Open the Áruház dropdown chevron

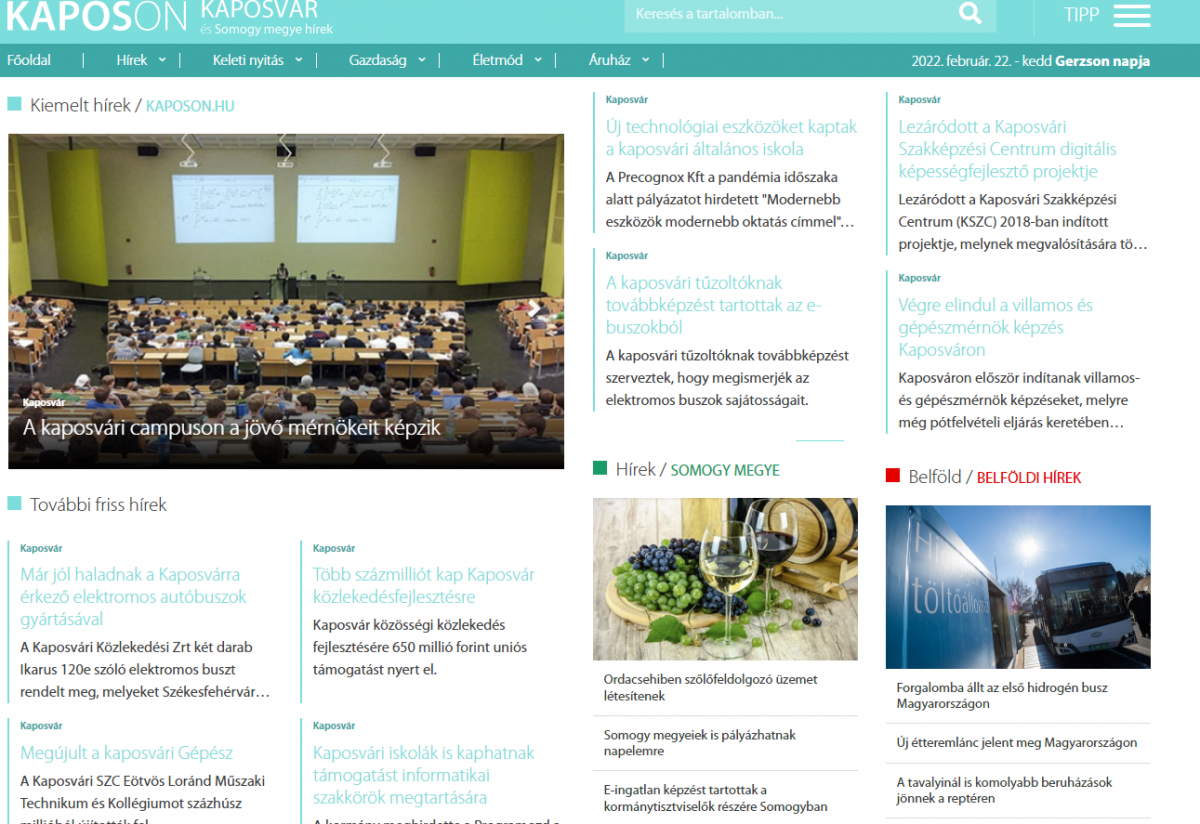(x=646, y=60)
